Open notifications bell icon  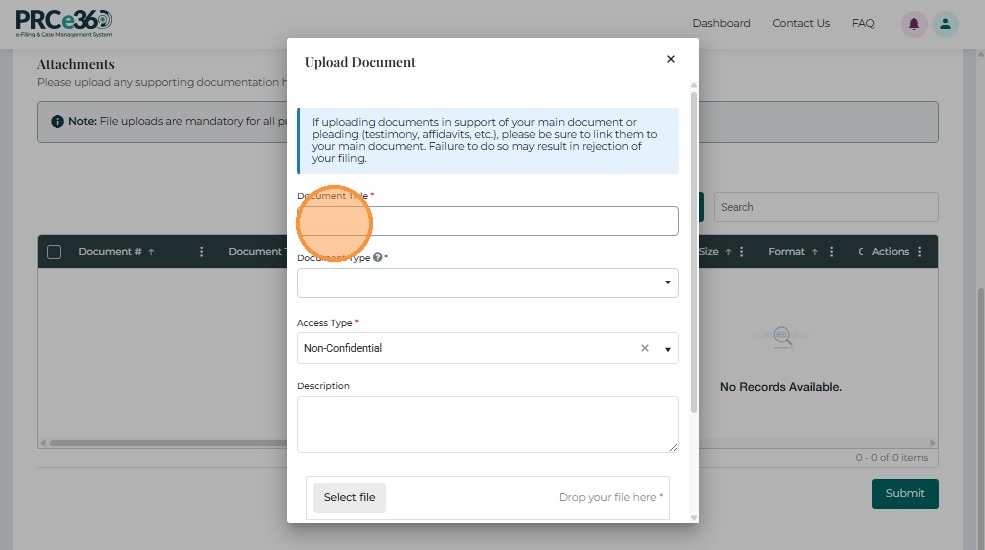[913, 24]
